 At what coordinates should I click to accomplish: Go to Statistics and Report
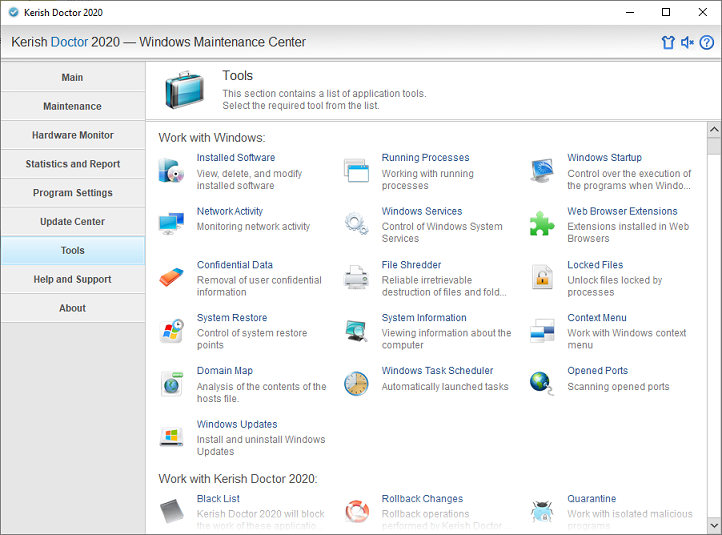73,164
